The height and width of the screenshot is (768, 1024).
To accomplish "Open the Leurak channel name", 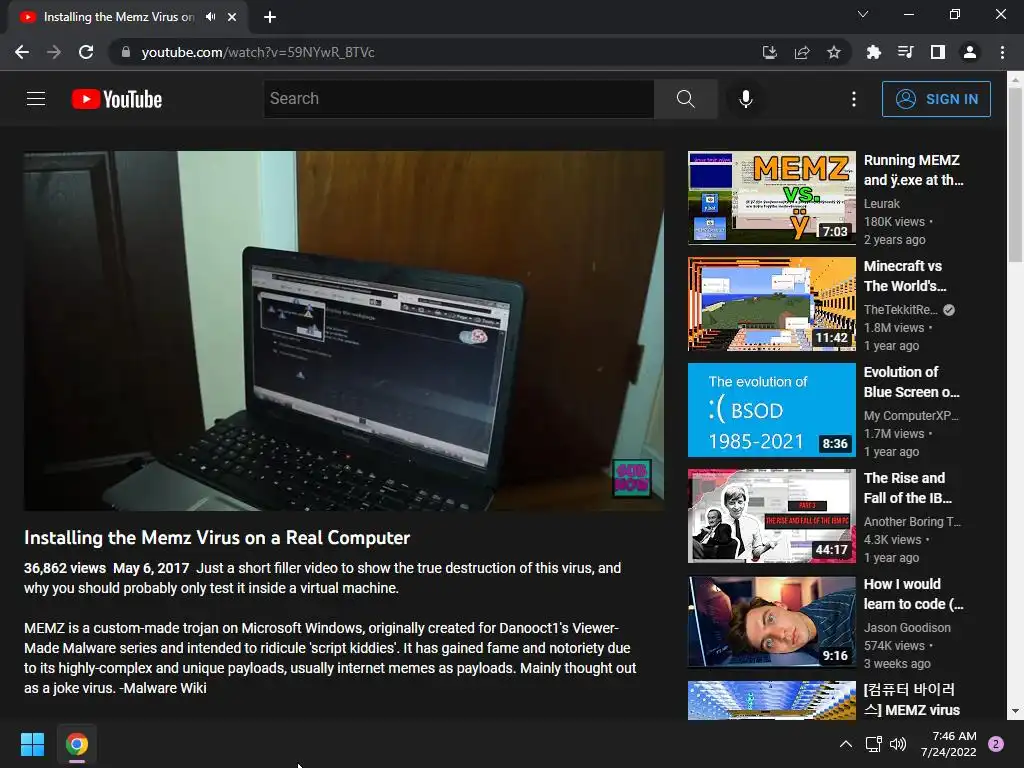I will pyautogui.click(x=882, y=204).
